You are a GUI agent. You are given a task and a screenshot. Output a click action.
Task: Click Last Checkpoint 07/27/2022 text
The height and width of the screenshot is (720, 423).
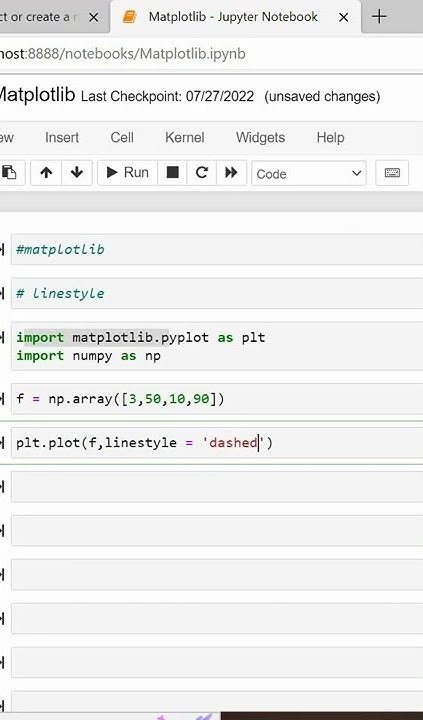tap(167, 96)
